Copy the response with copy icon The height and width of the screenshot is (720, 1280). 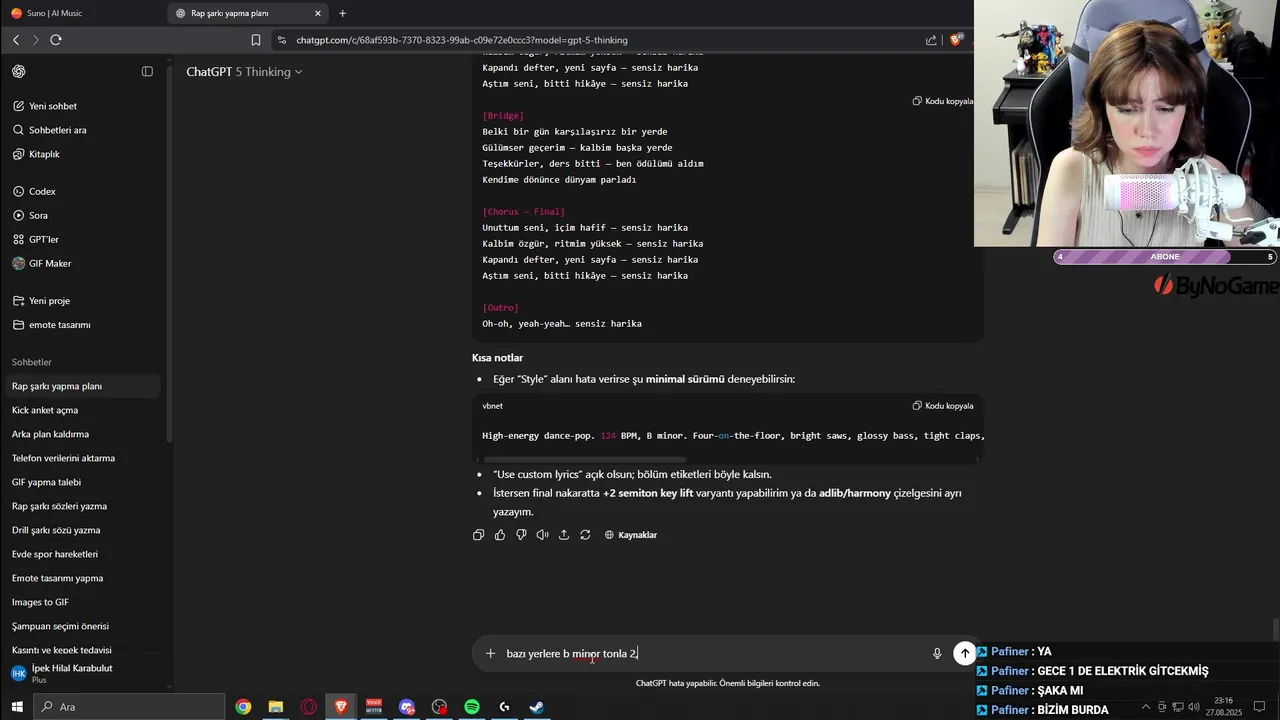478,535
